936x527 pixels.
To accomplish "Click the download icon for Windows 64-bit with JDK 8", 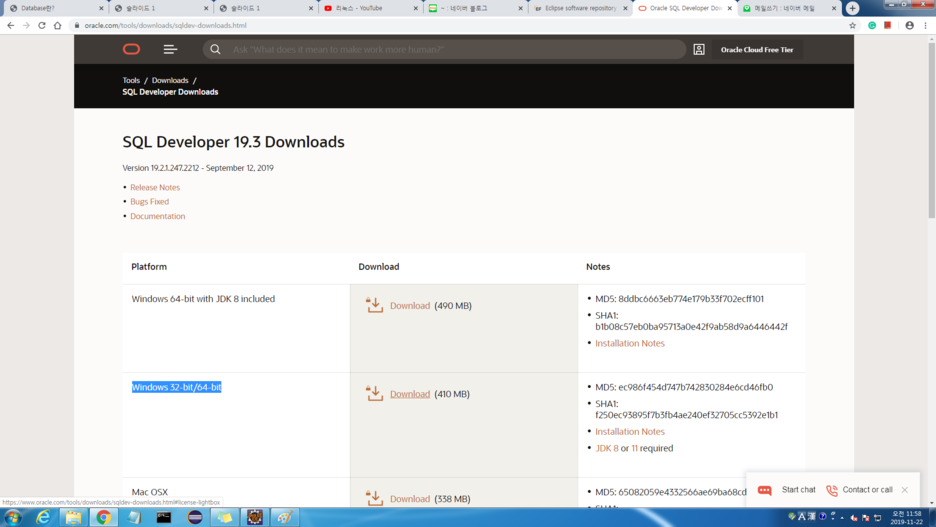I will click(x=374, y=305).
